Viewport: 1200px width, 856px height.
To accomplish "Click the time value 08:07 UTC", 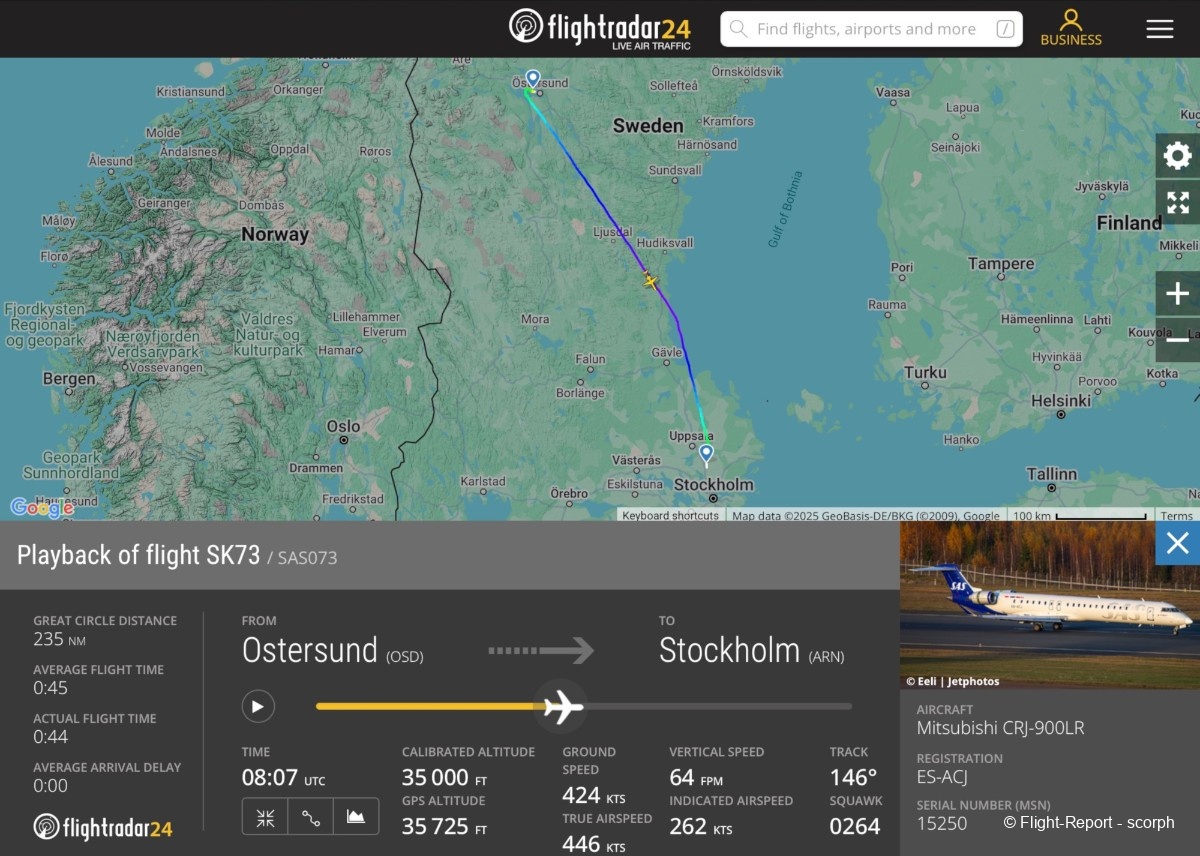I will coord(283,778).
